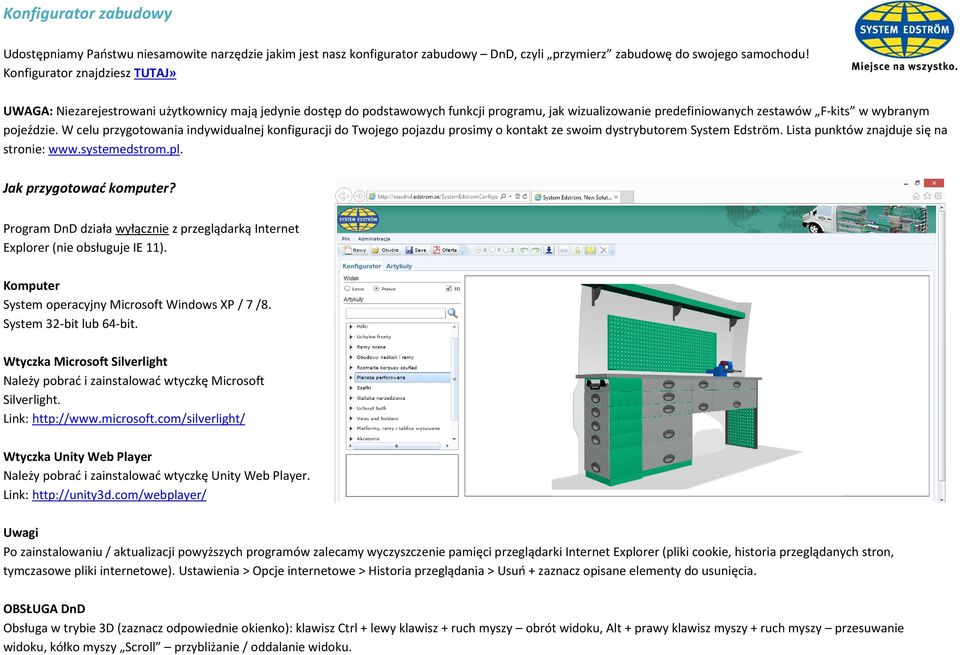Open the browser Tools gear icon
This screenshot has width=960, height=655.
(x=938, y=196)
